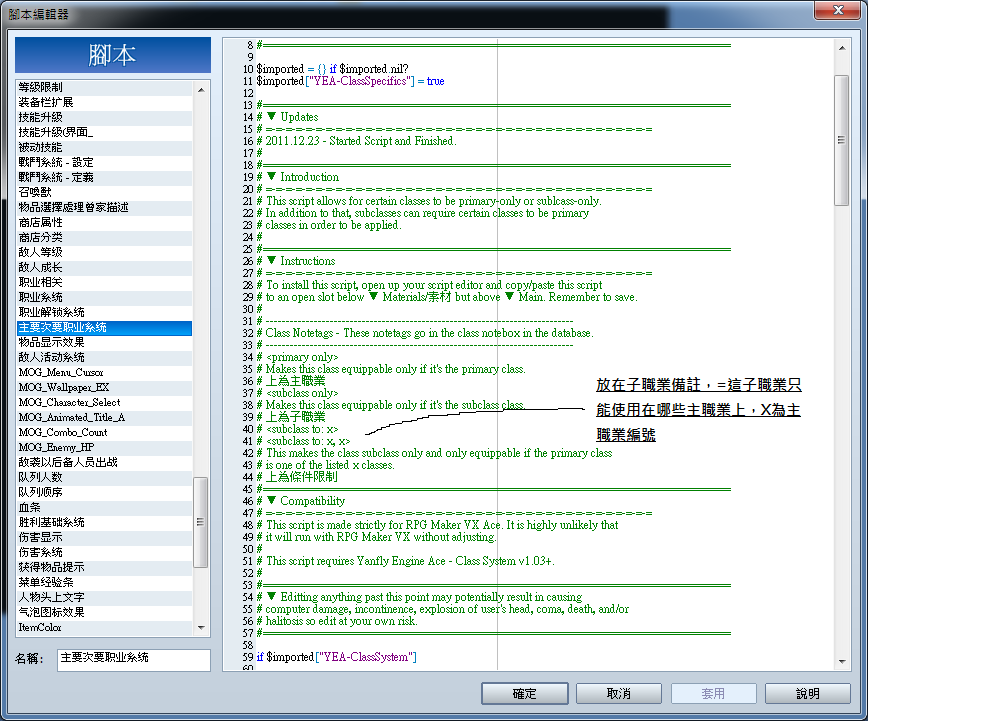Select the 戰鬥系統 - 定義 script
Image resolution: width=997 pixels, height=721 pixels.
[104, 177]
